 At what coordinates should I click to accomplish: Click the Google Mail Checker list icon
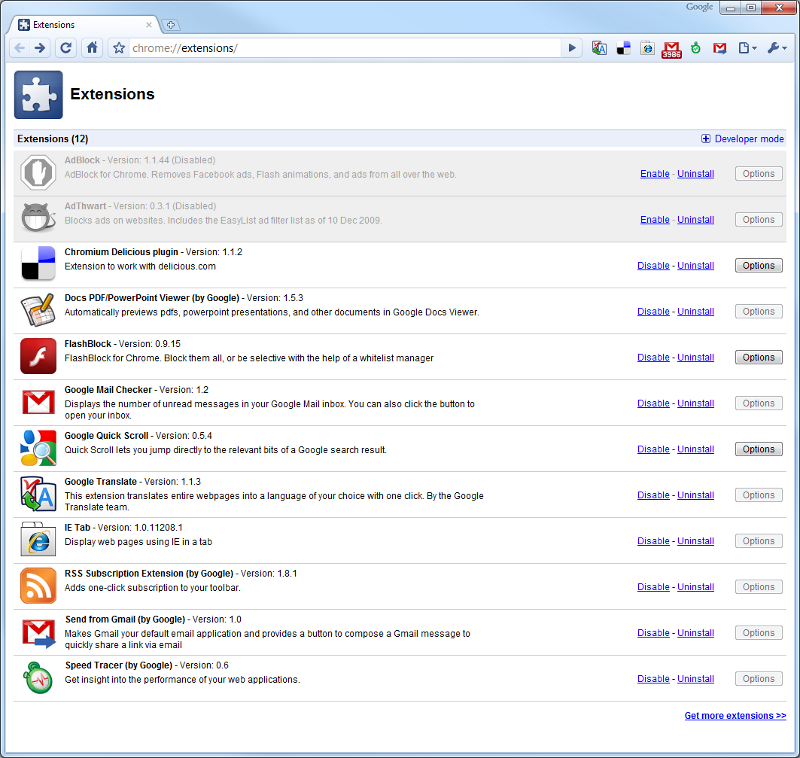click(x=38, y=402)
